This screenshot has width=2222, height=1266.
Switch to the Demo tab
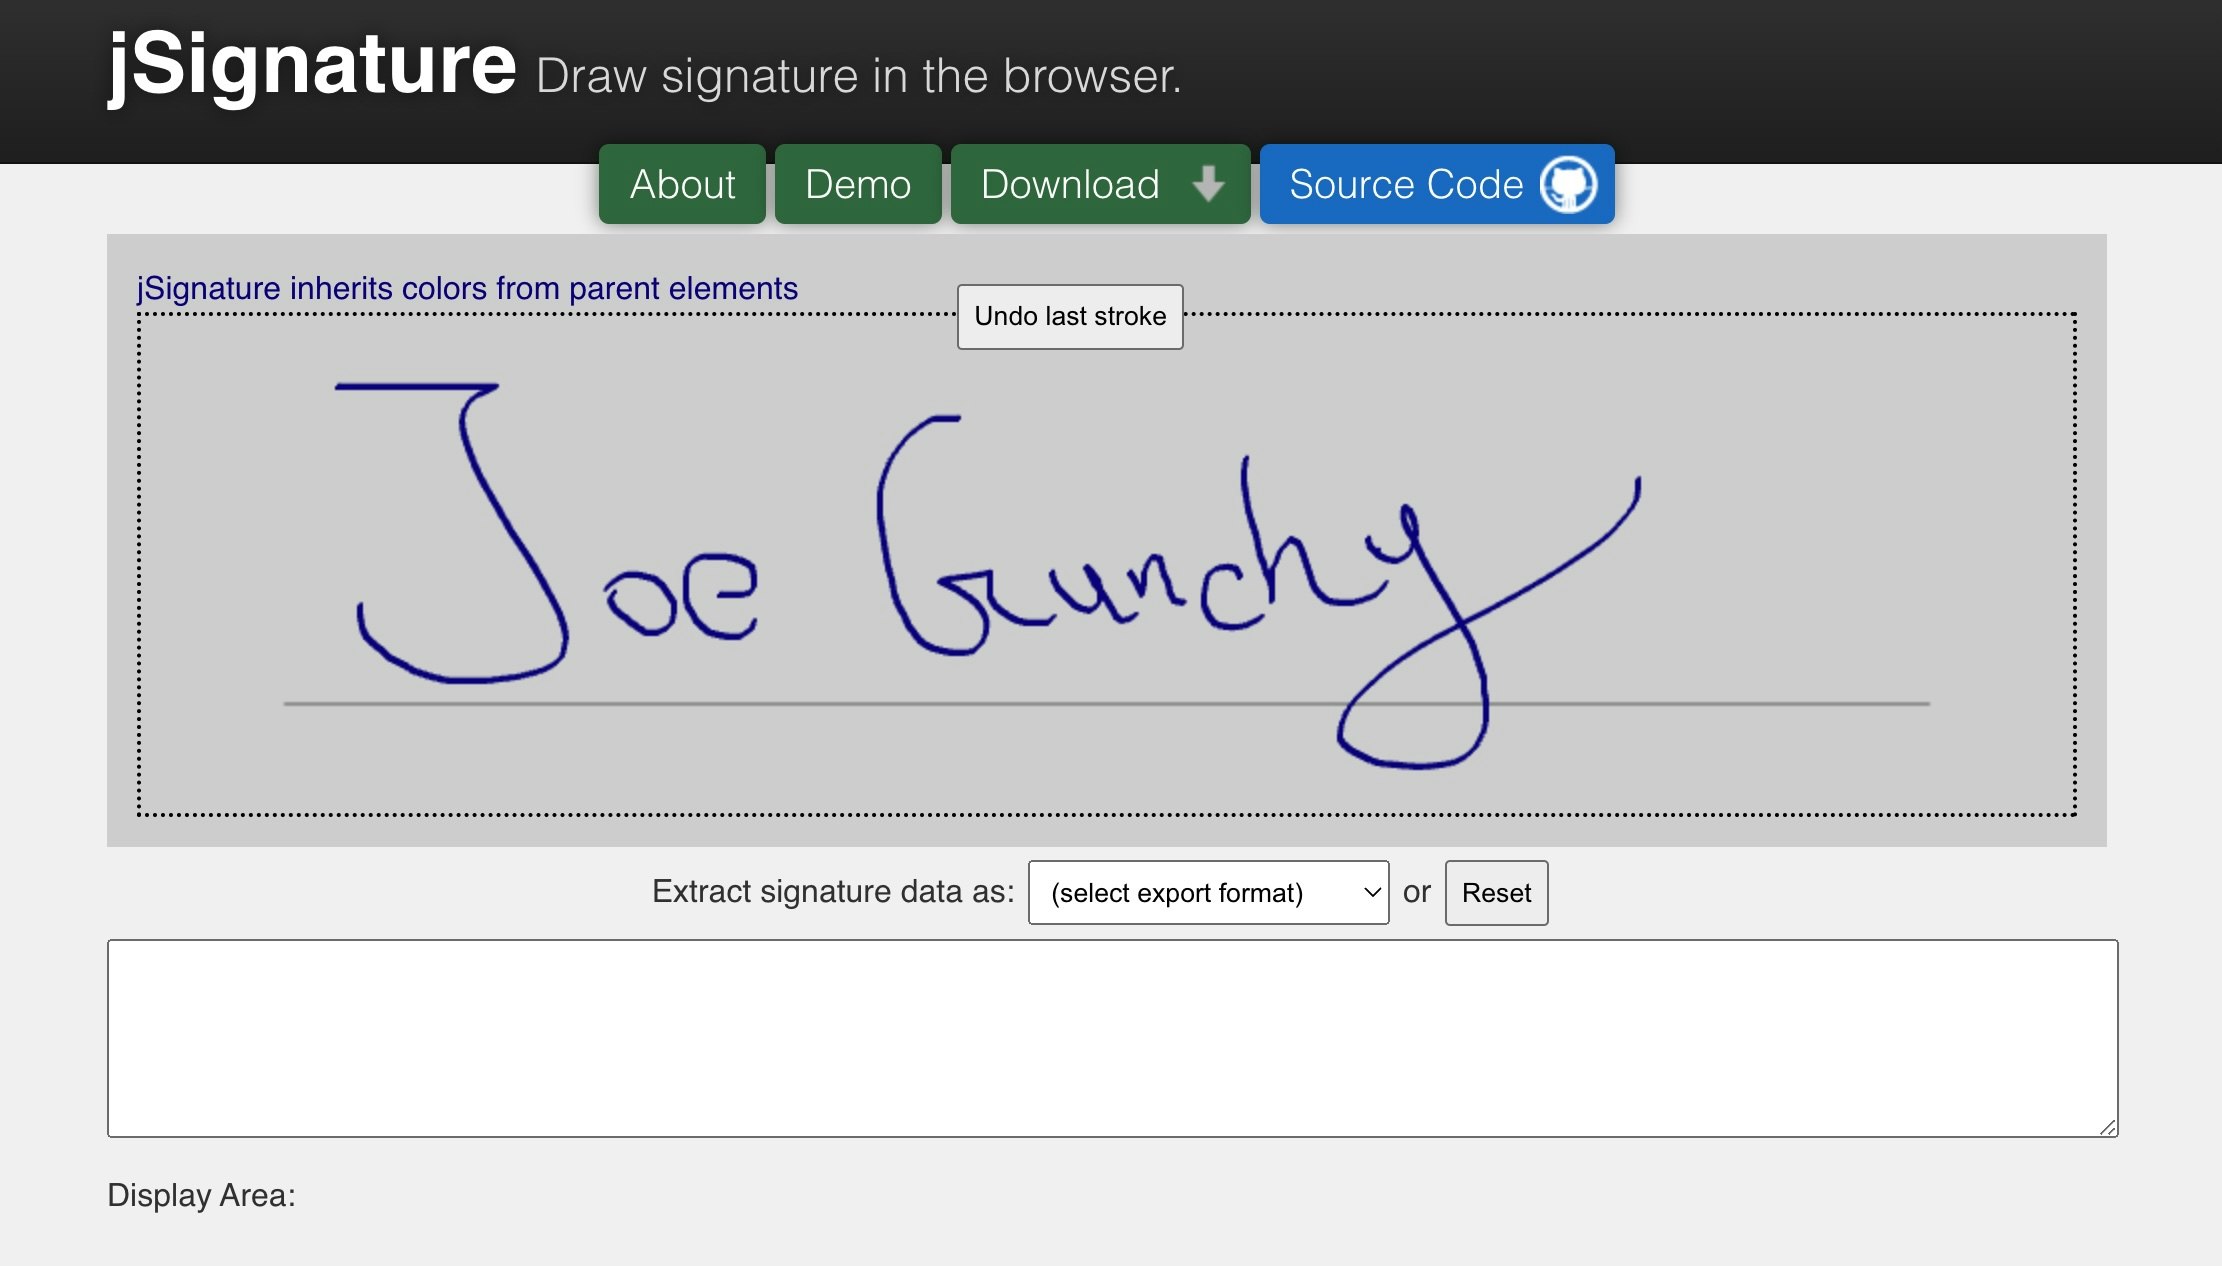click(858, 184)
